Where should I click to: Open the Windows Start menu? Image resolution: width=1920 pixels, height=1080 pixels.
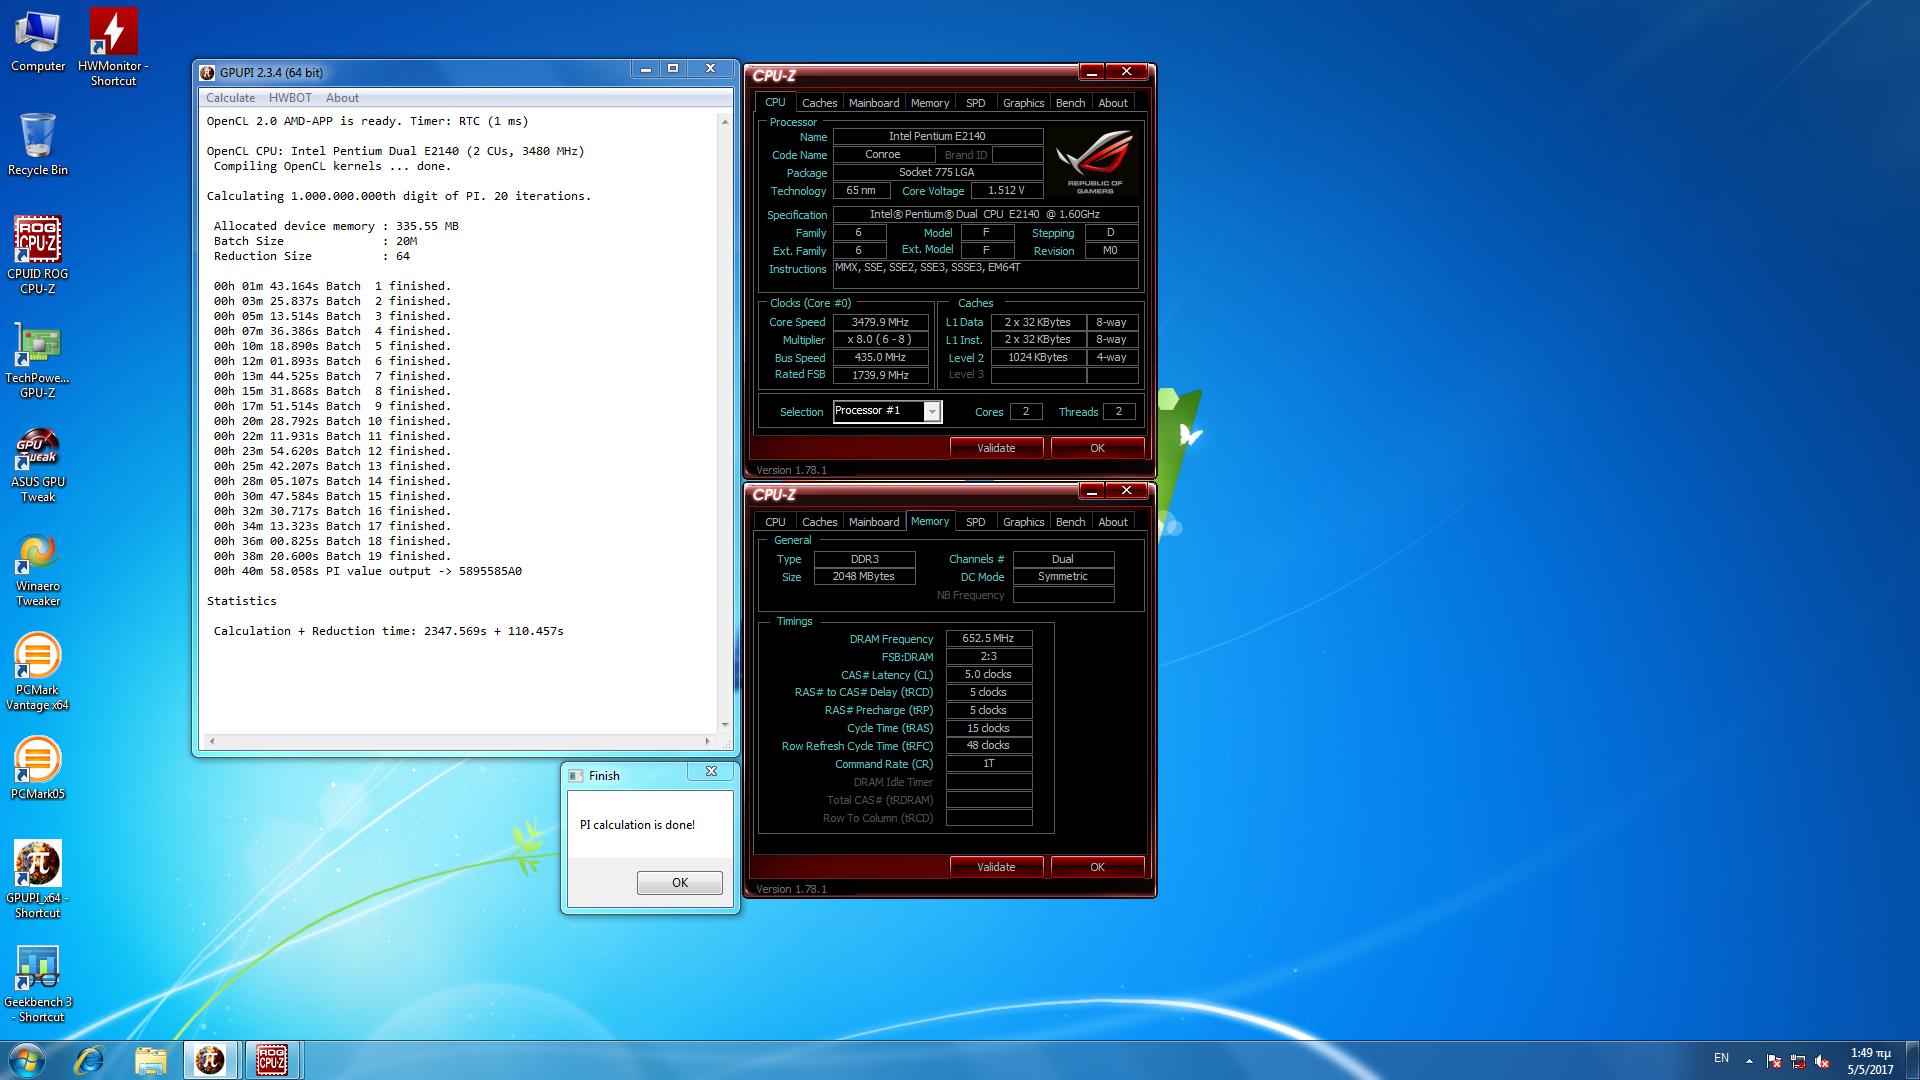pos(26,1060)
